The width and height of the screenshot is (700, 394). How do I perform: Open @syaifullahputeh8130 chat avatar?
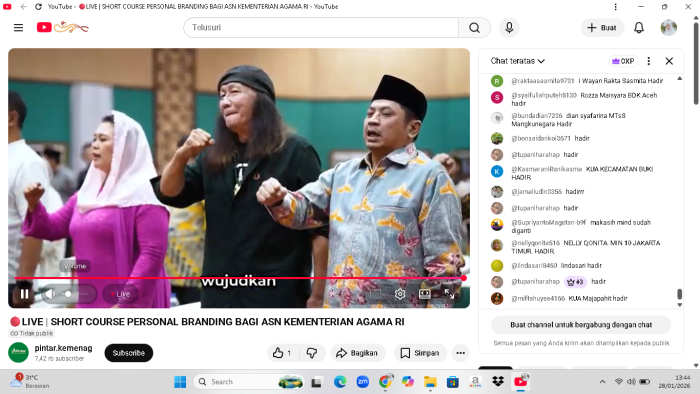(x=496, y=97)
